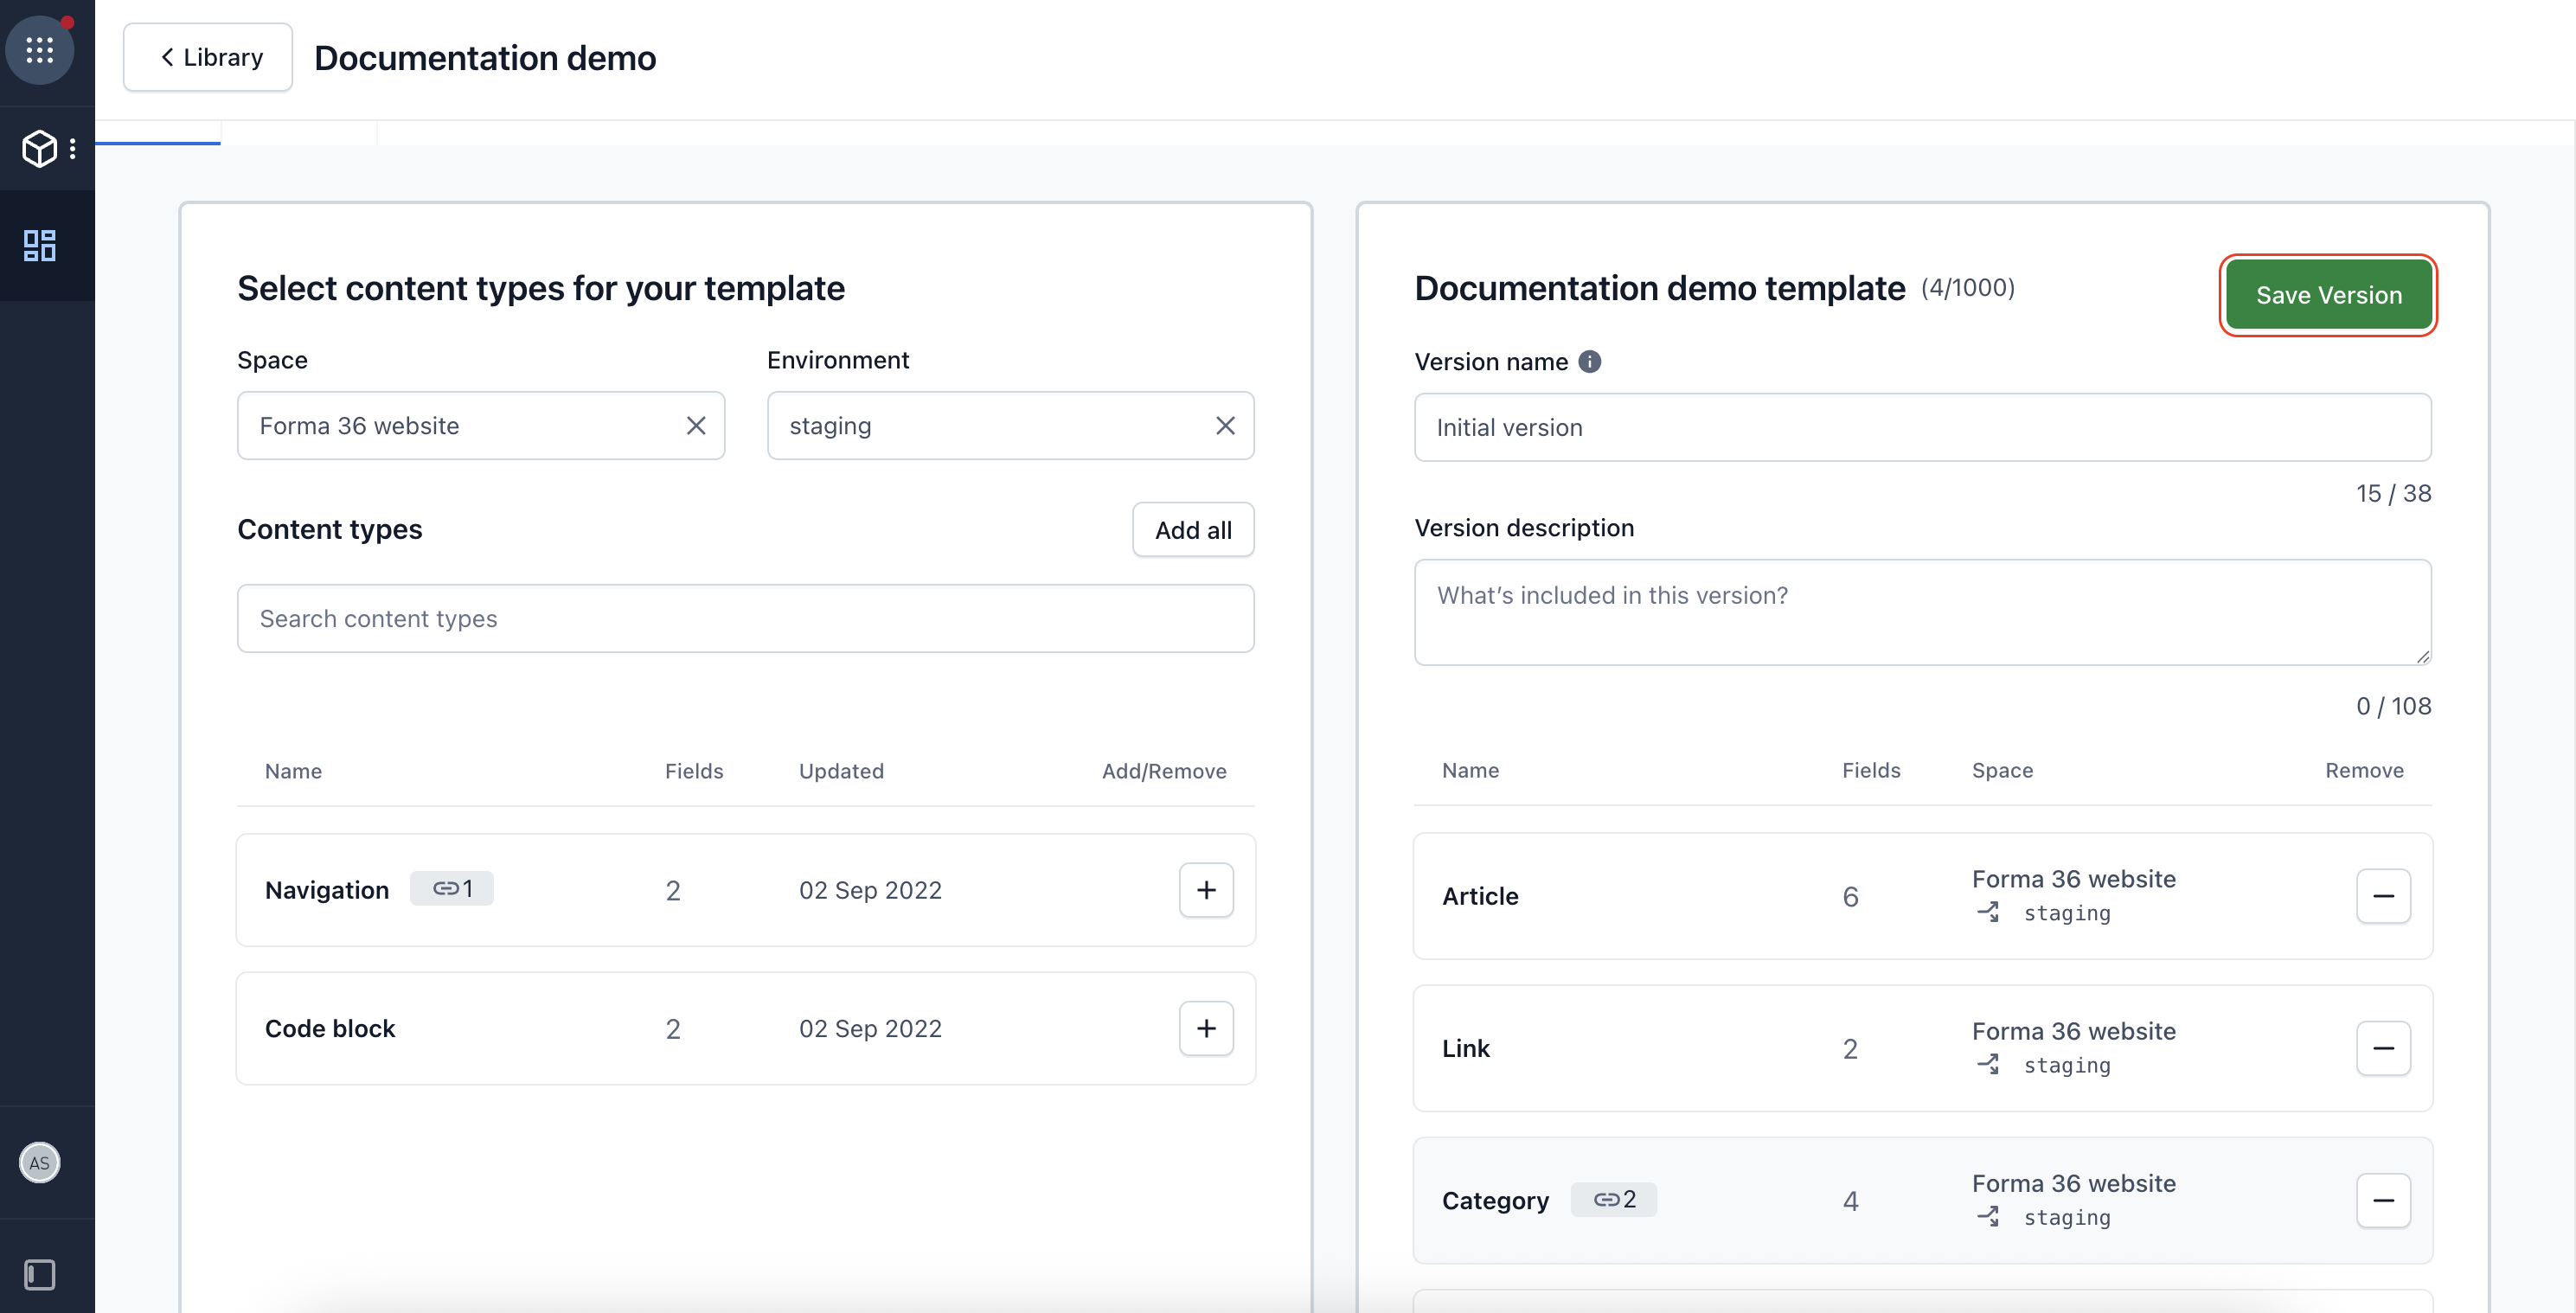Add the Navigation content type
The image size is (2576, 1313).
pos(1206,890)
